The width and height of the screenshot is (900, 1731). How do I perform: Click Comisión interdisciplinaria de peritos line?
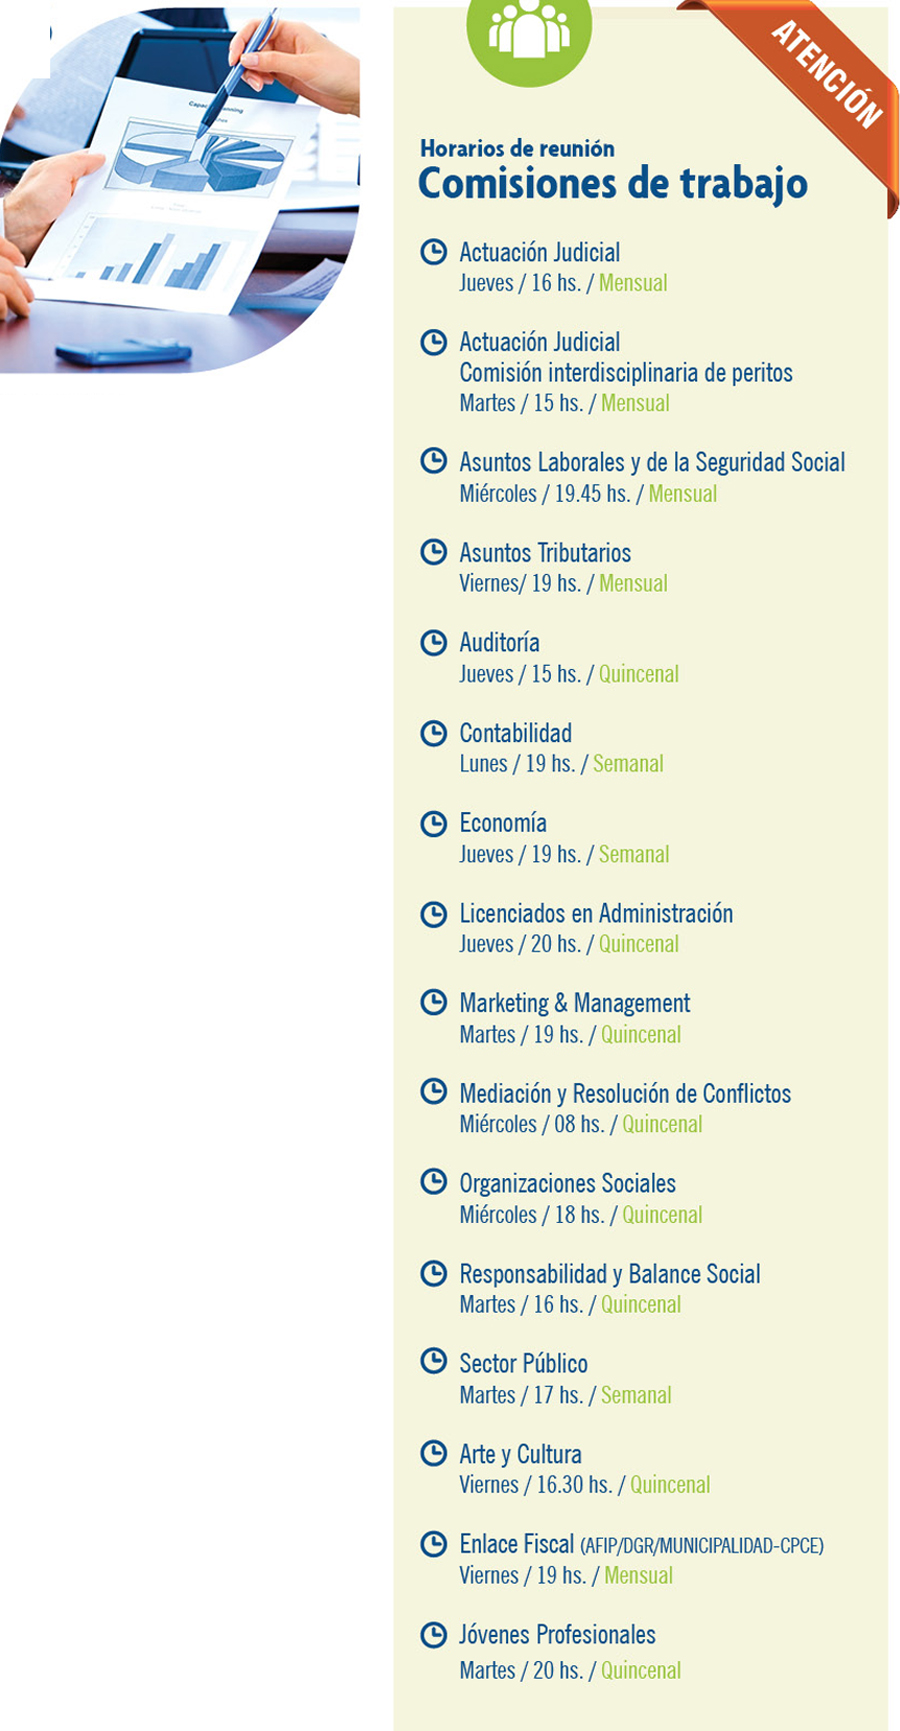coord(626,373)
